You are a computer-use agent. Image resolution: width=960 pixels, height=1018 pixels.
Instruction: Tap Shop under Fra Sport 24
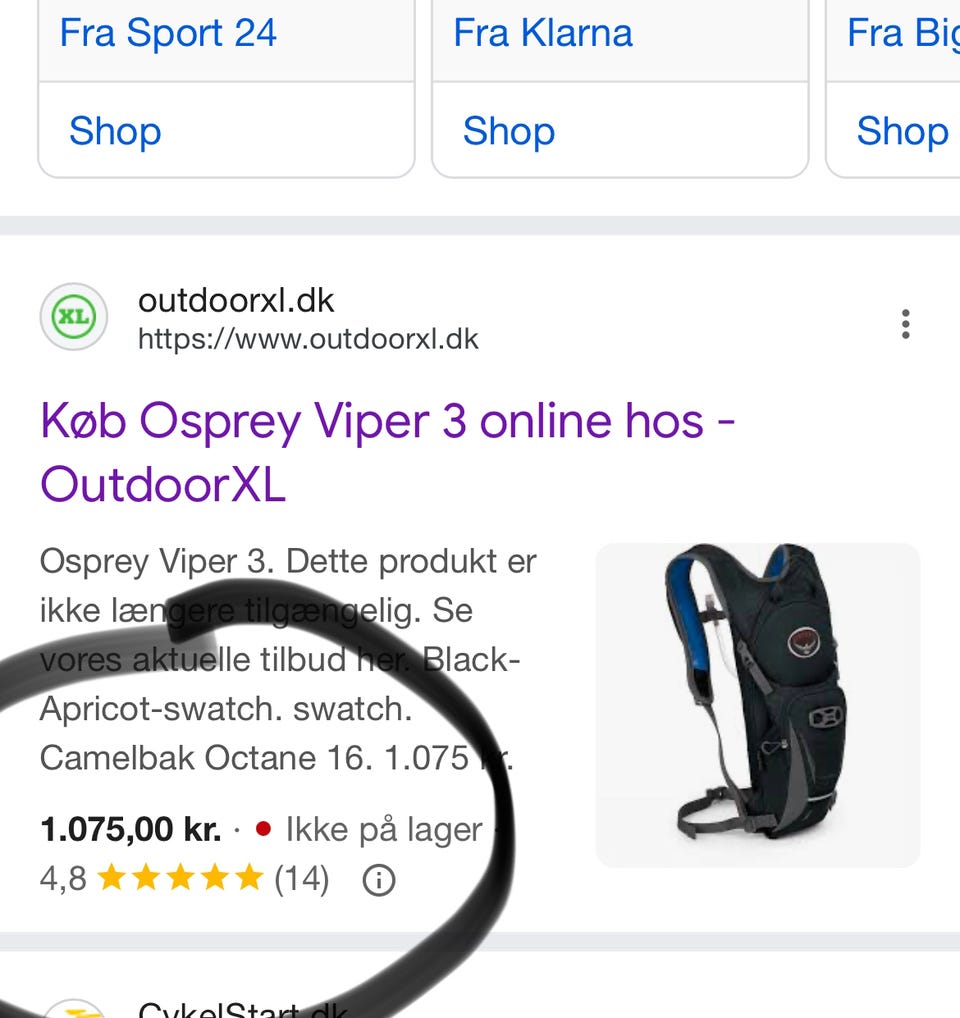(115, 131)
